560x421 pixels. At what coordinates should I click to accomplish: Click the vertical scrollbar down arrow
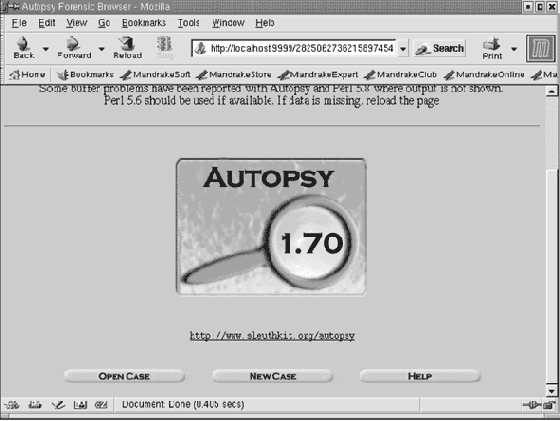coord(552,391)
